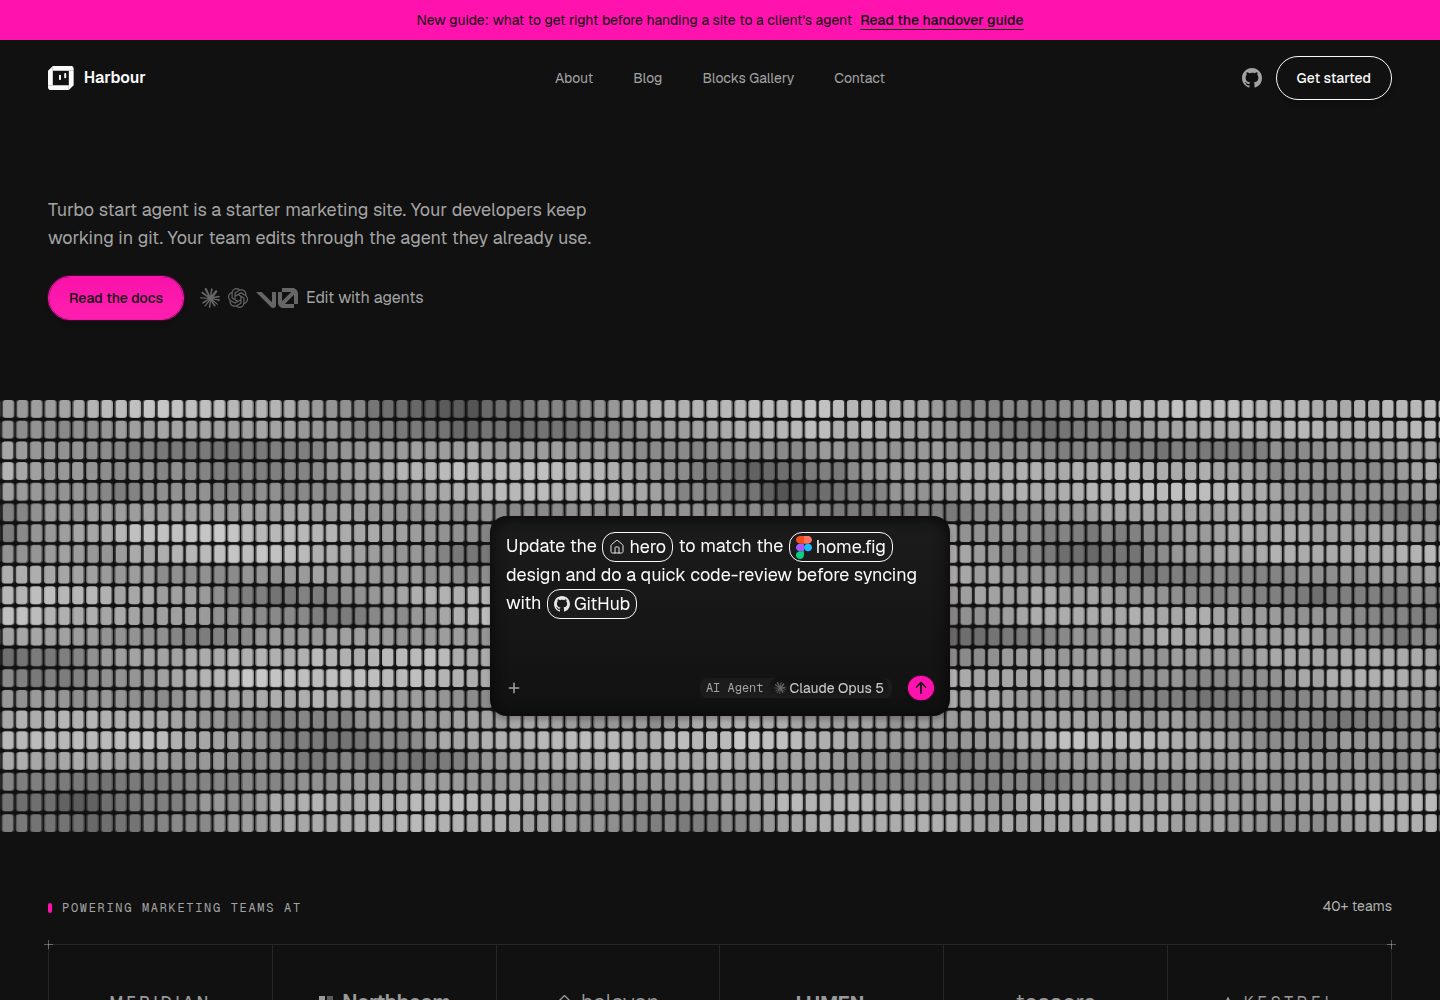Click the New guide announcement text
1440x1000 pixels.
tap(634, 20)
